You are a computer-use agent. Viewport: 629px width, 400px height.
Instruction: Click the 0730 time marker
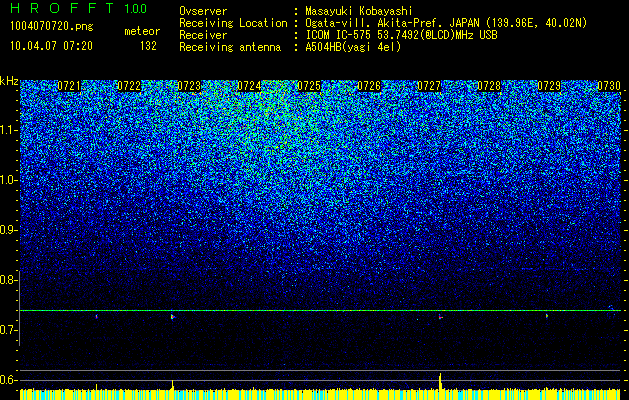(x=609, y=86)
